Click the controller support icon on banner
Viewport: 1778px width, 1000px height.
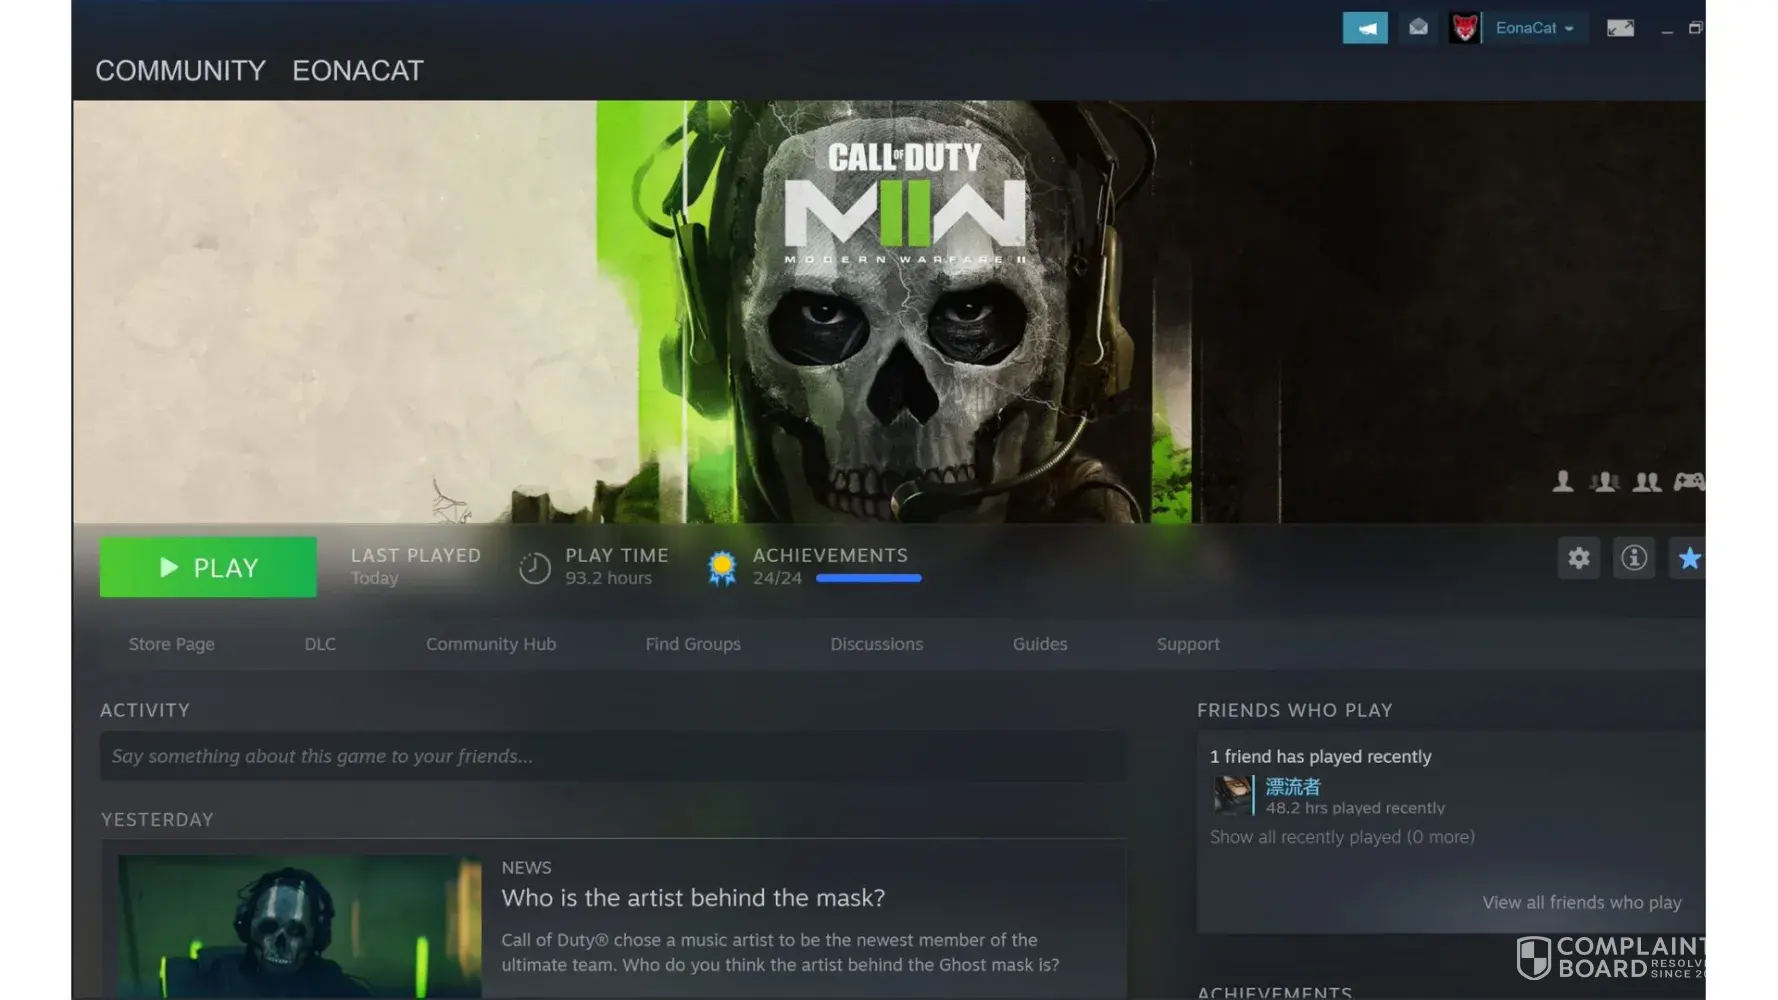(1688, 483)
